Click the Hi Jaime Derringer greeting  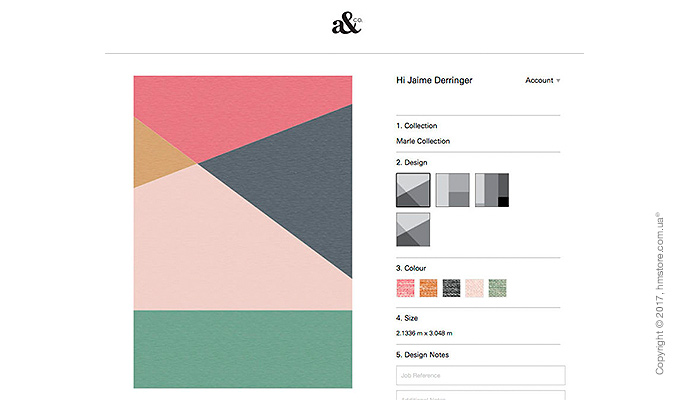tap(434, 80)
